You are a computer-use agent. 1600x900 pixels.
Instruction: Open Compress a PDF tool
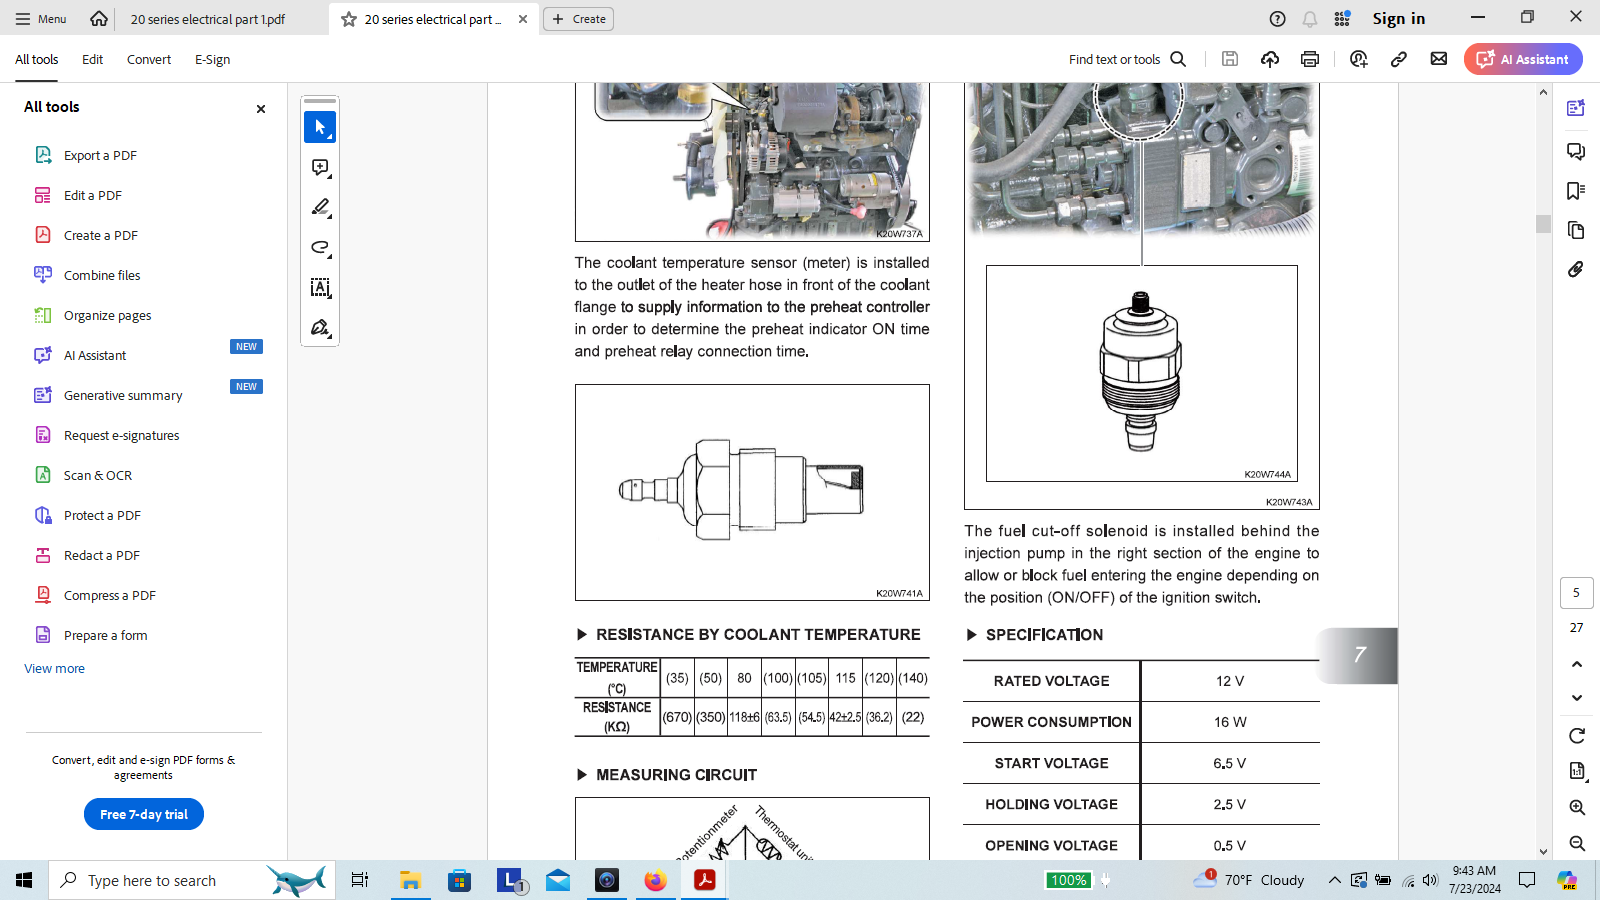pyautogui.click(x=110, y=595)
